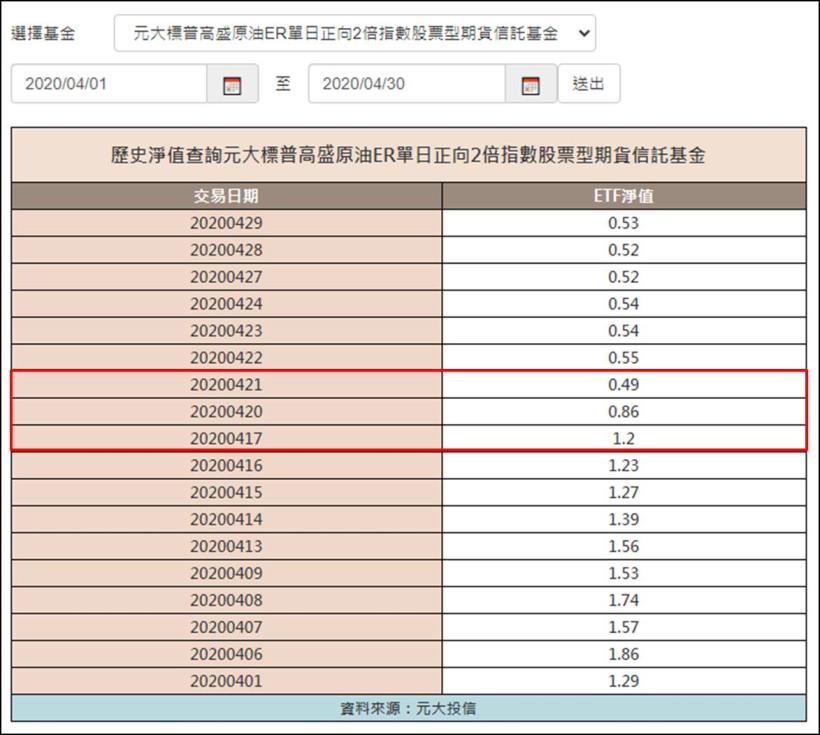Screen dimensions: 820x735
Task: Open the start date calendar picker
Action: (x=232, y=84)
